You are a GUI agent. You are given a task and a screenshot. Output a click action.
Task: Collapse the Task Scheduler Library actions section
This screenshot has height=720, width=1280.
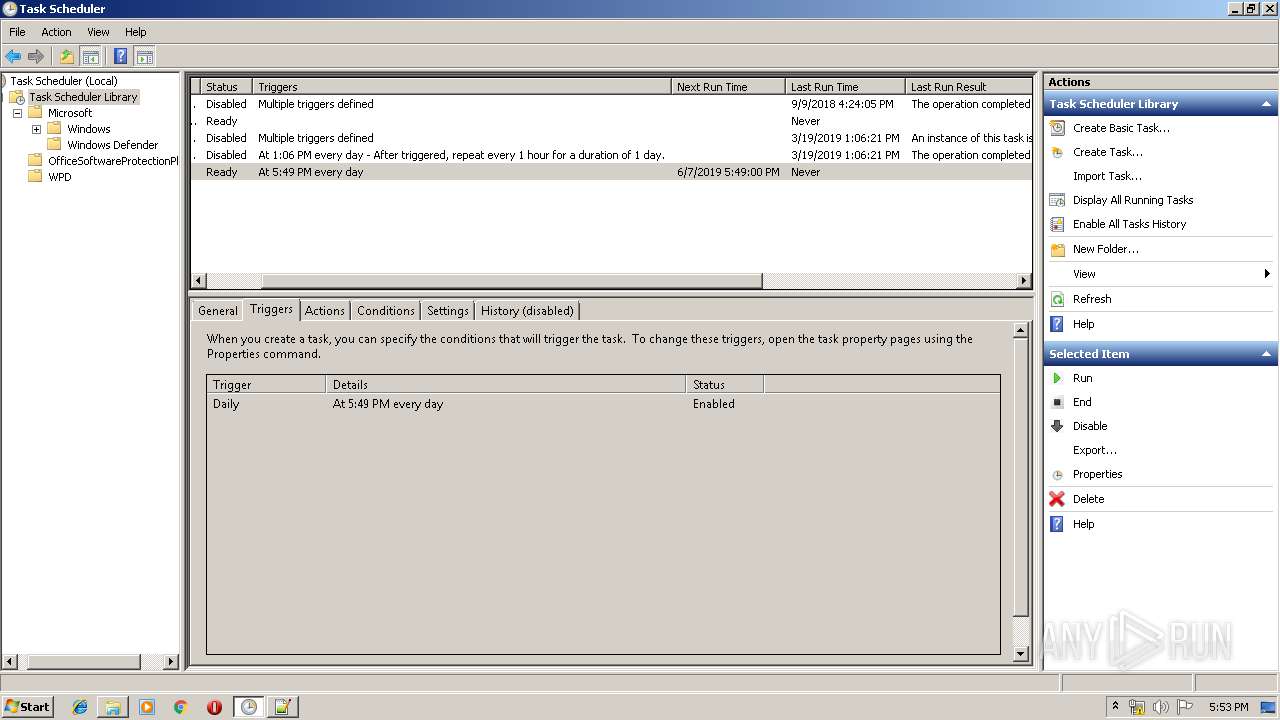click(1267, 104)
